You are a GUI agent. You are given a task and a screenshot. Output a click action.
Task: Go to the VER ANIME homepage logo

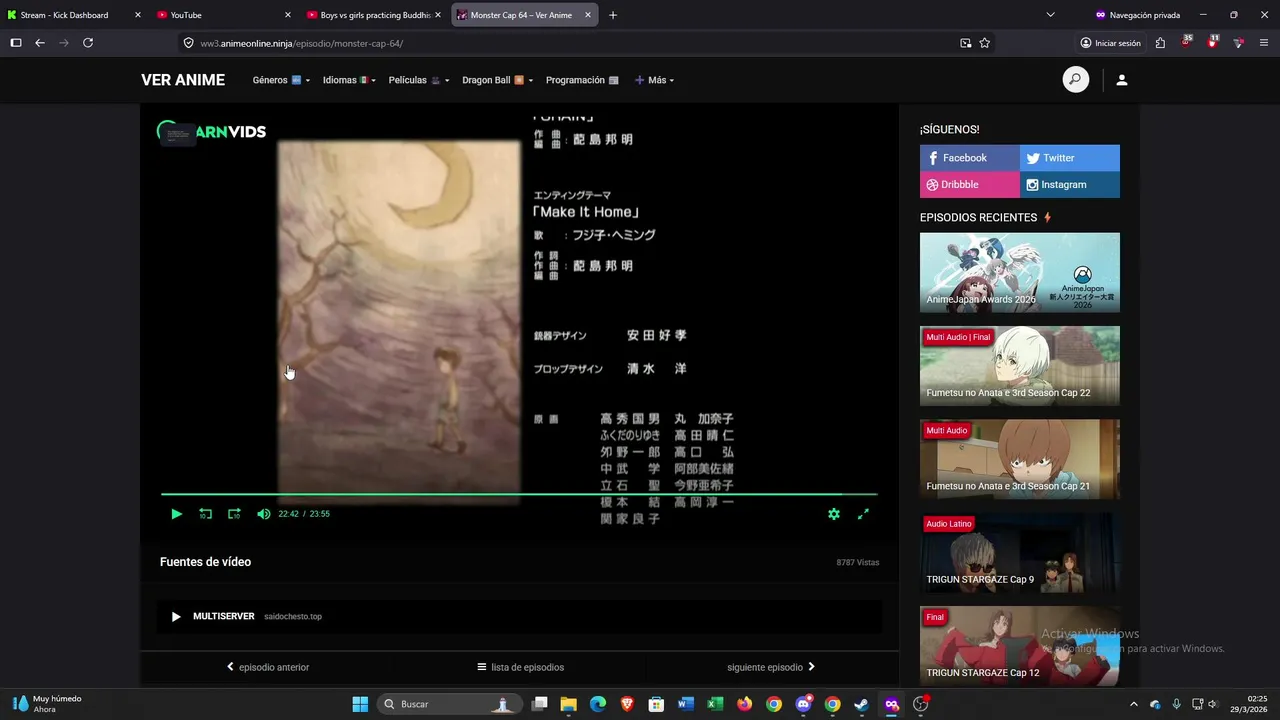coord(183,80)
